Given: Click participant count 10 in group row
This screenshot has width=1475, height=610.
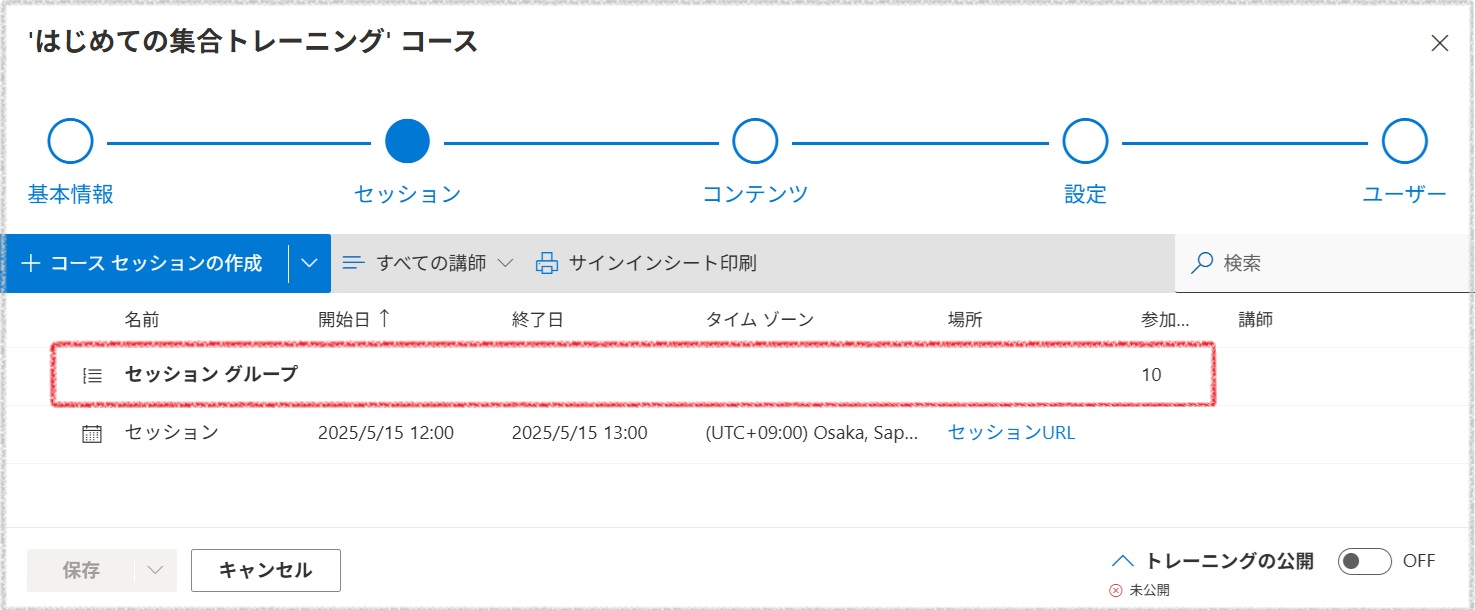Looking at the screenshot, I should tap(1151, 375).
